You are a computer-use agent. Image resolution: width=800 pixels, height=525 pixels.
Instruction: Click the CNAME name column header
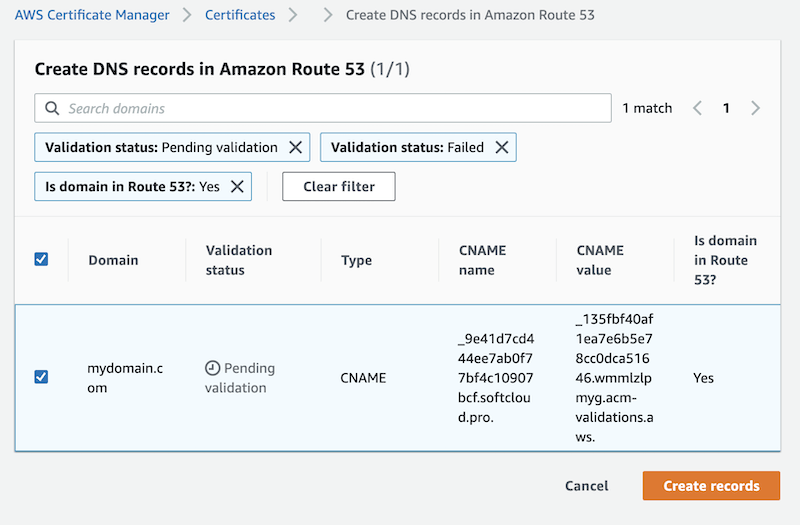tap(483, 260)
